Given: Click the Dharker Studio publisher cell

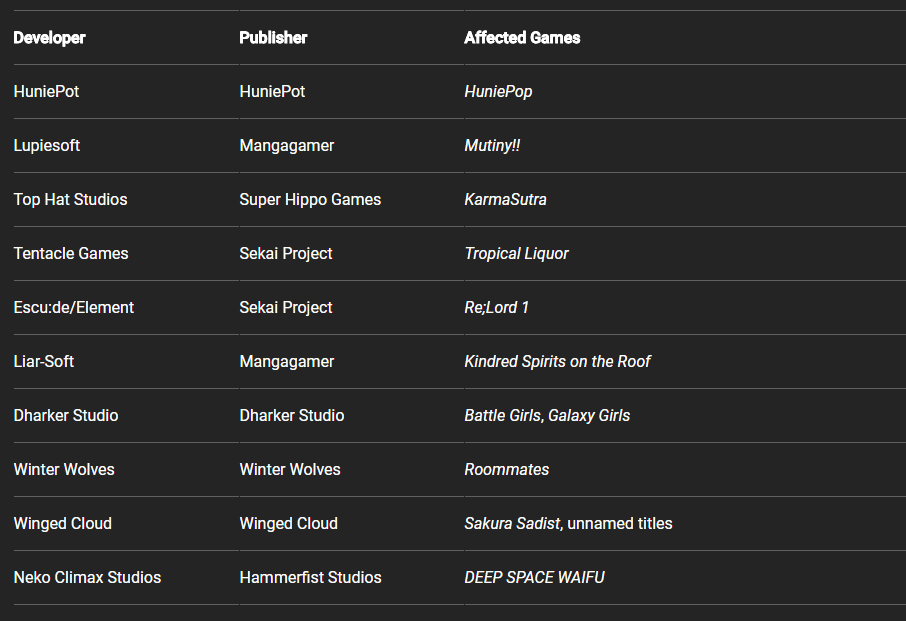Looking at the screenshot, I should pos(292,415).
